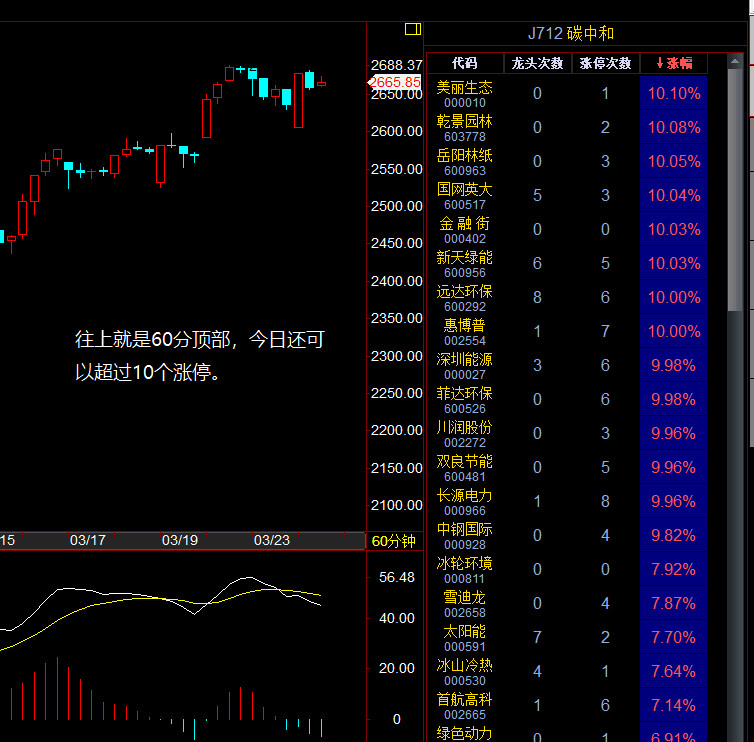Select stock 菲达环保 600526

point(465,400)
